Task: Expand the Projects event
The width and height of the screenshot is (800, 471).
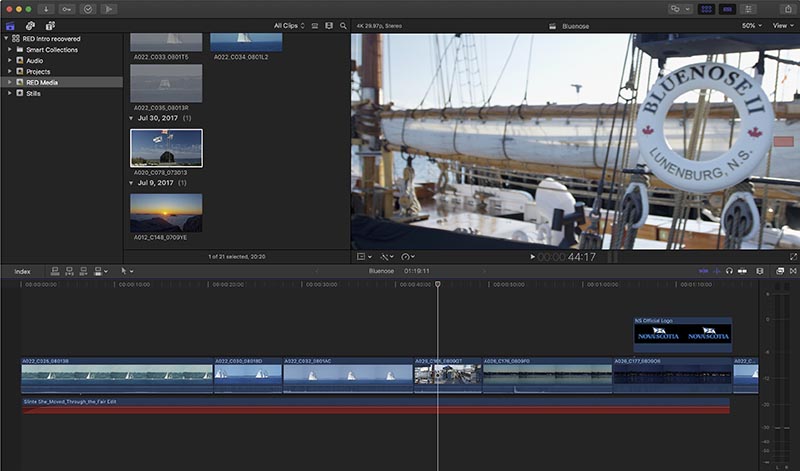Action: pos(10,71)
